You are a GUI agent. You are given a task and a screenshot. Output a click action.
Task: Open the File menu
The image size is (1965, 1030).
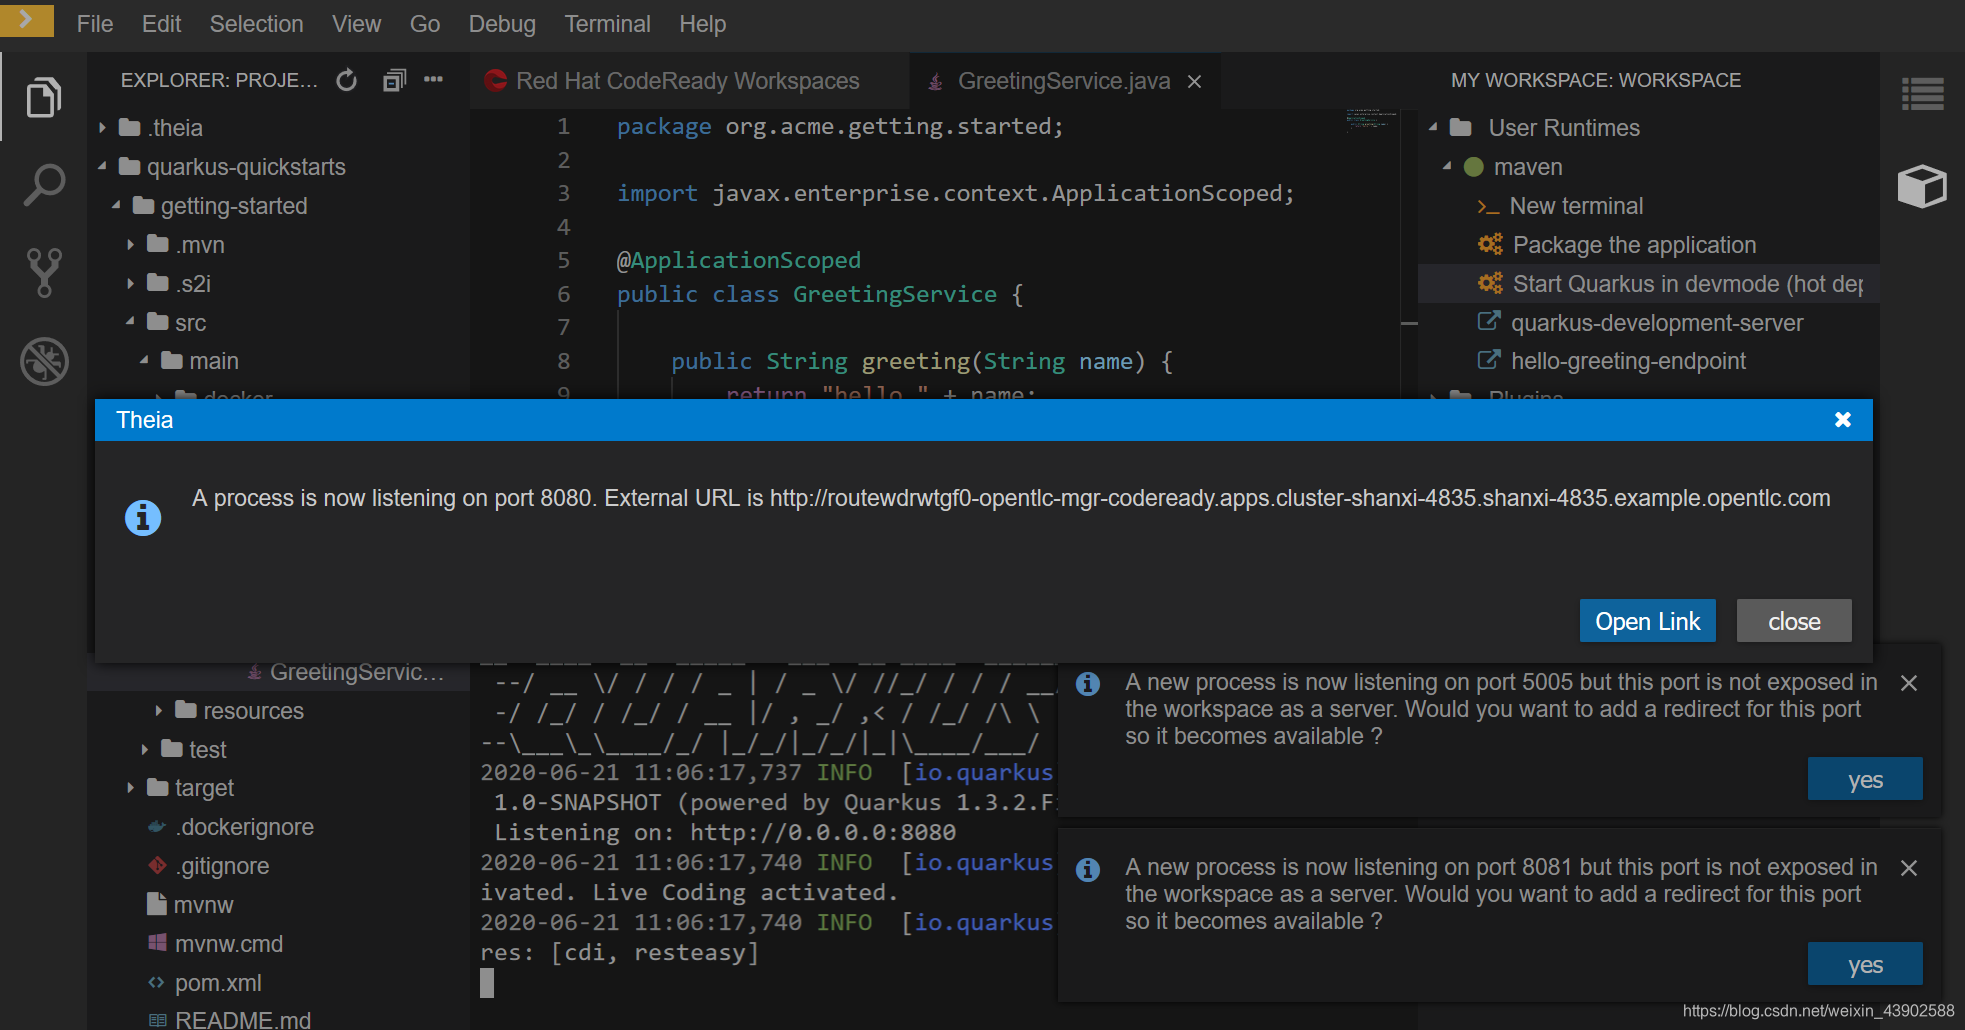click(95, 24)
